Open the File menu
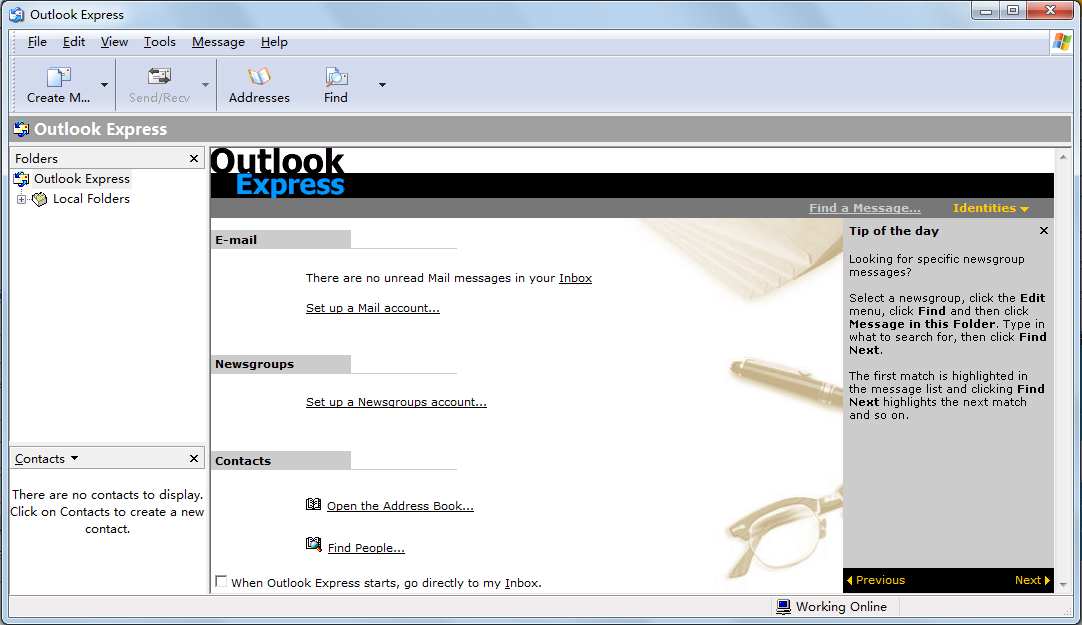Viewport: 1082px width, 625px height. click(x=37, y=42)
